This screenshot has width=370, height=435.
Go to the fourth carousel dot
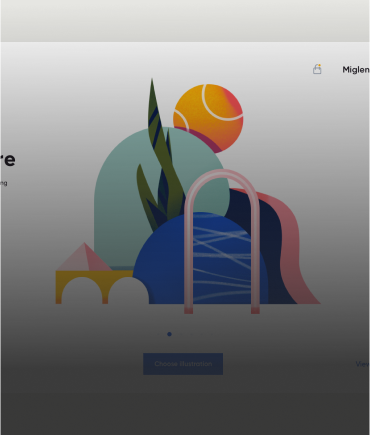tap(191, 334)
